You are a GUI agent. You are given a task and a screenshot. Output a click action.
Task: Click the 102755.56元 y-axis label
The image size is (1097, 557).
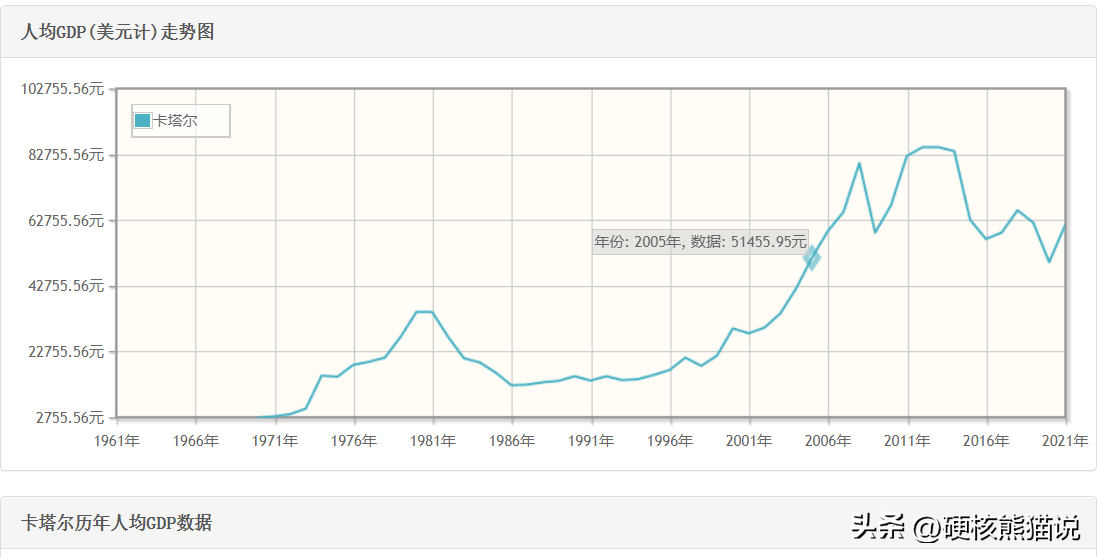click(x=63, y=89)
